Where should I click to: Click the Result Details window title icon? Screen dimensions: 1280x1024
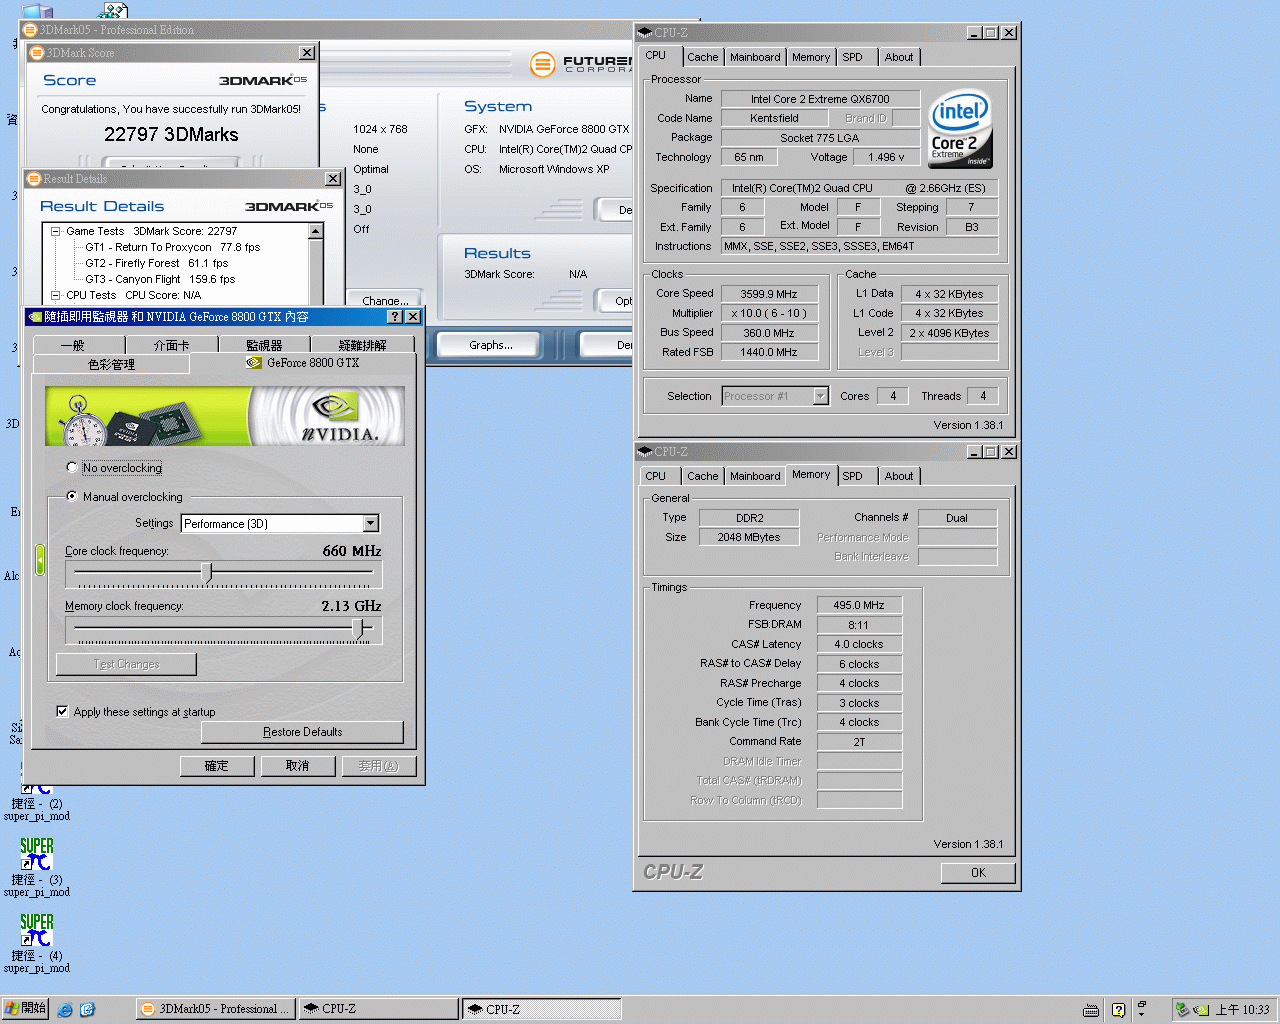(x=34, y=179)
